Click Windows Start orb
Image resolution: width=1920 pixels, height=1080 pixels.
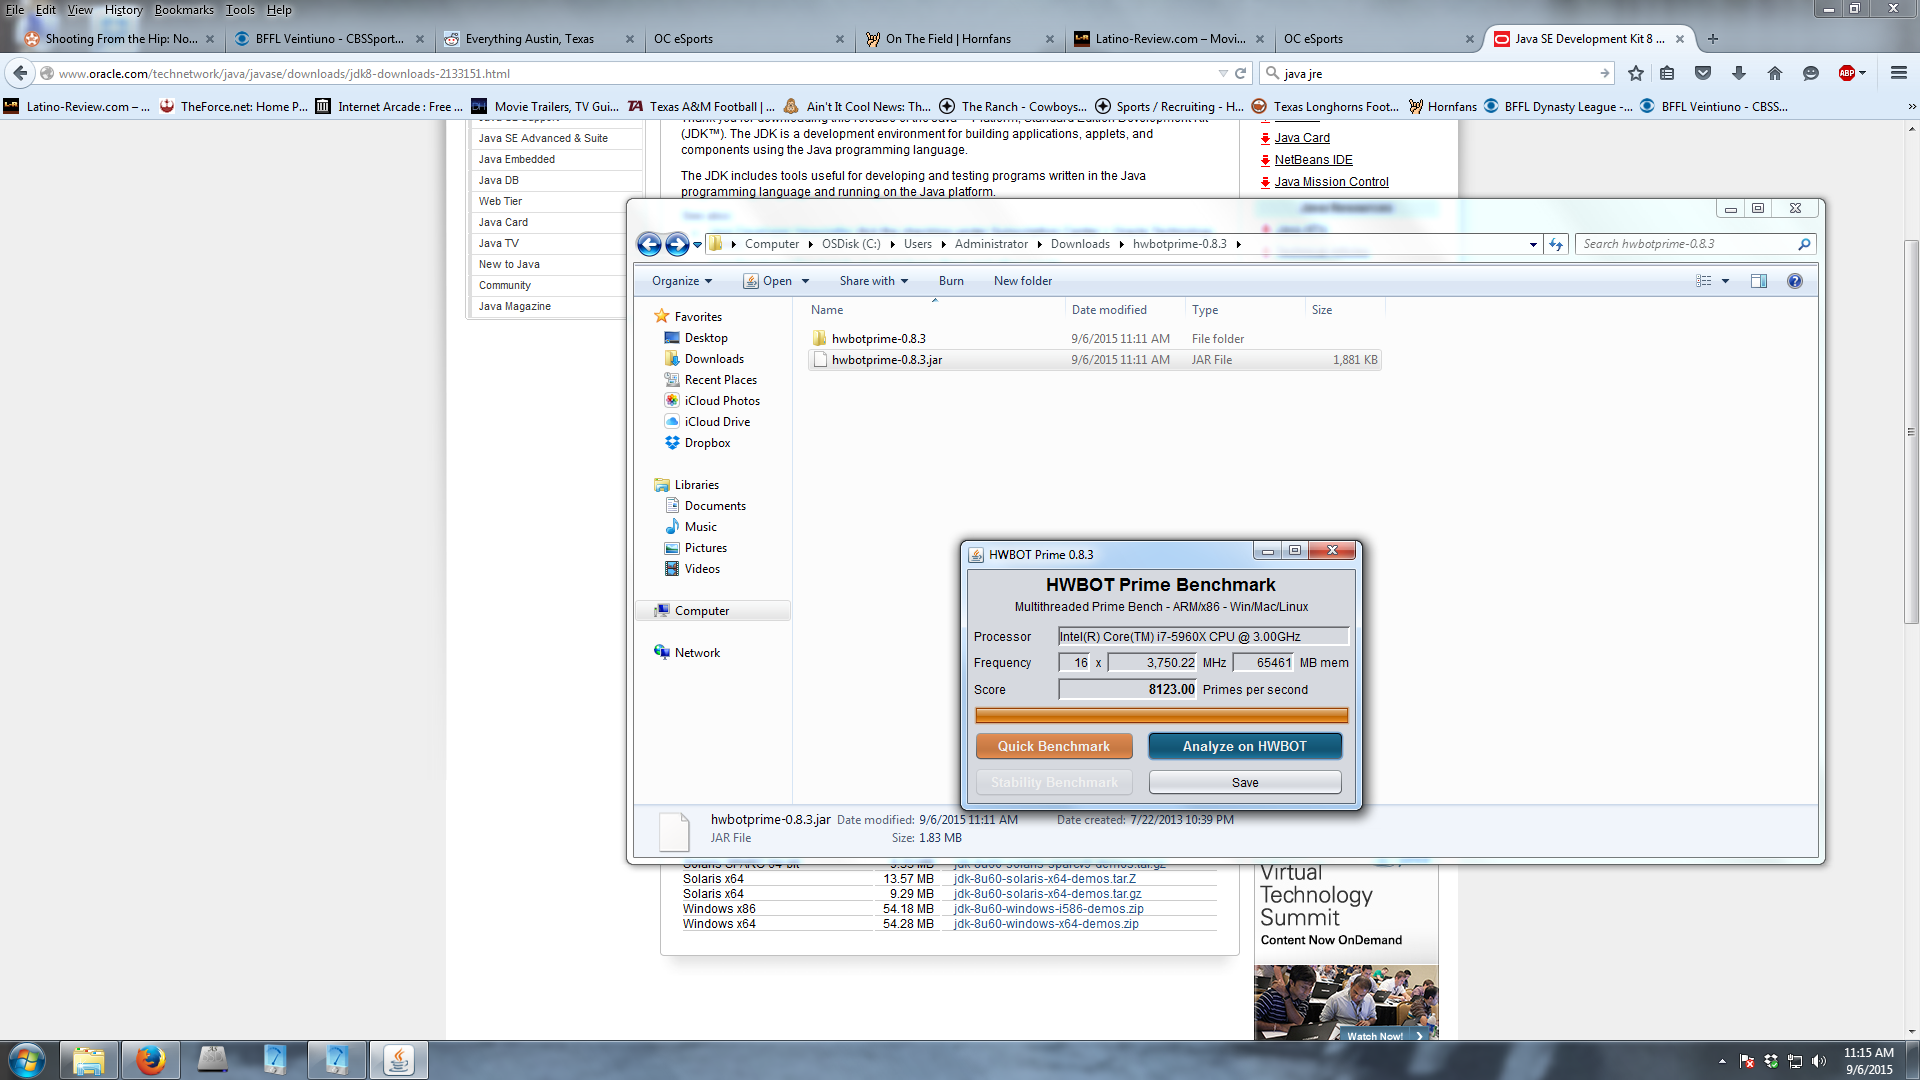(x=27, y=1060)
